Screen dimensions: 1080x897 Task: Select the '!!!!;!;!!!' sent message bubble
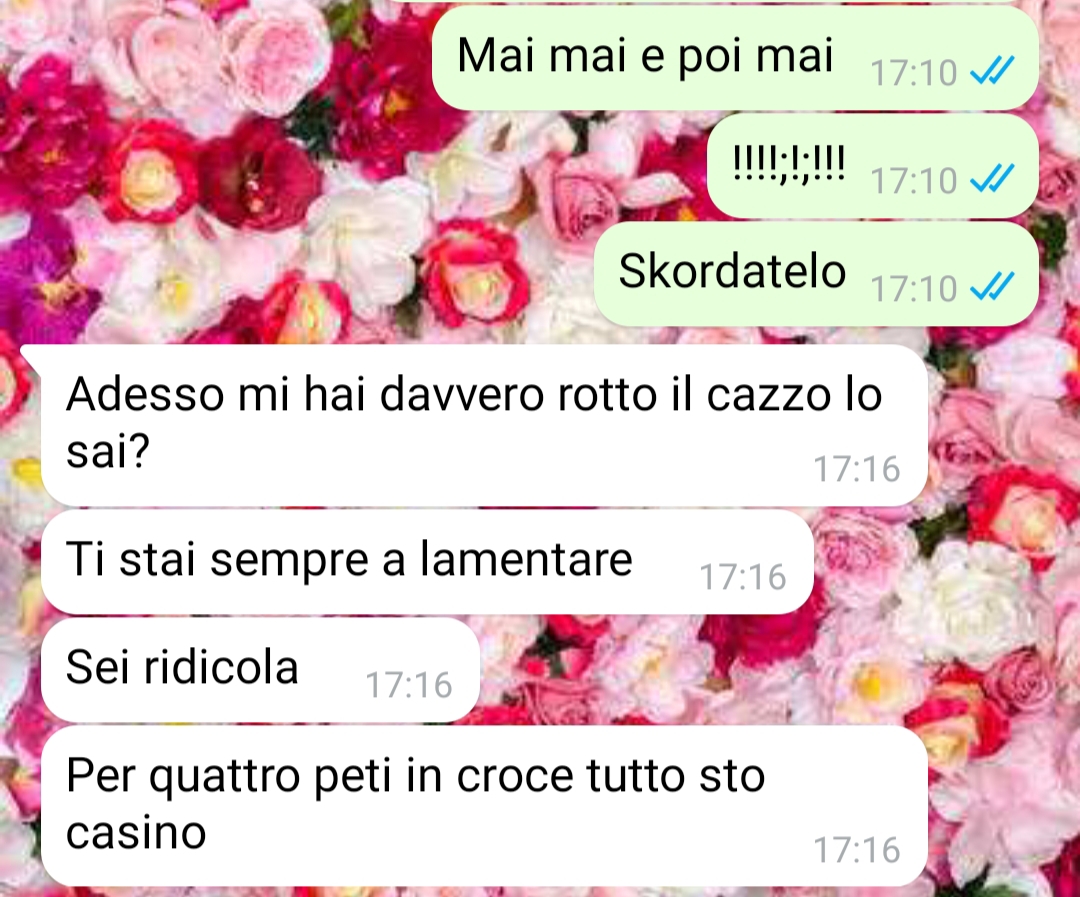[x=873, y=166]
